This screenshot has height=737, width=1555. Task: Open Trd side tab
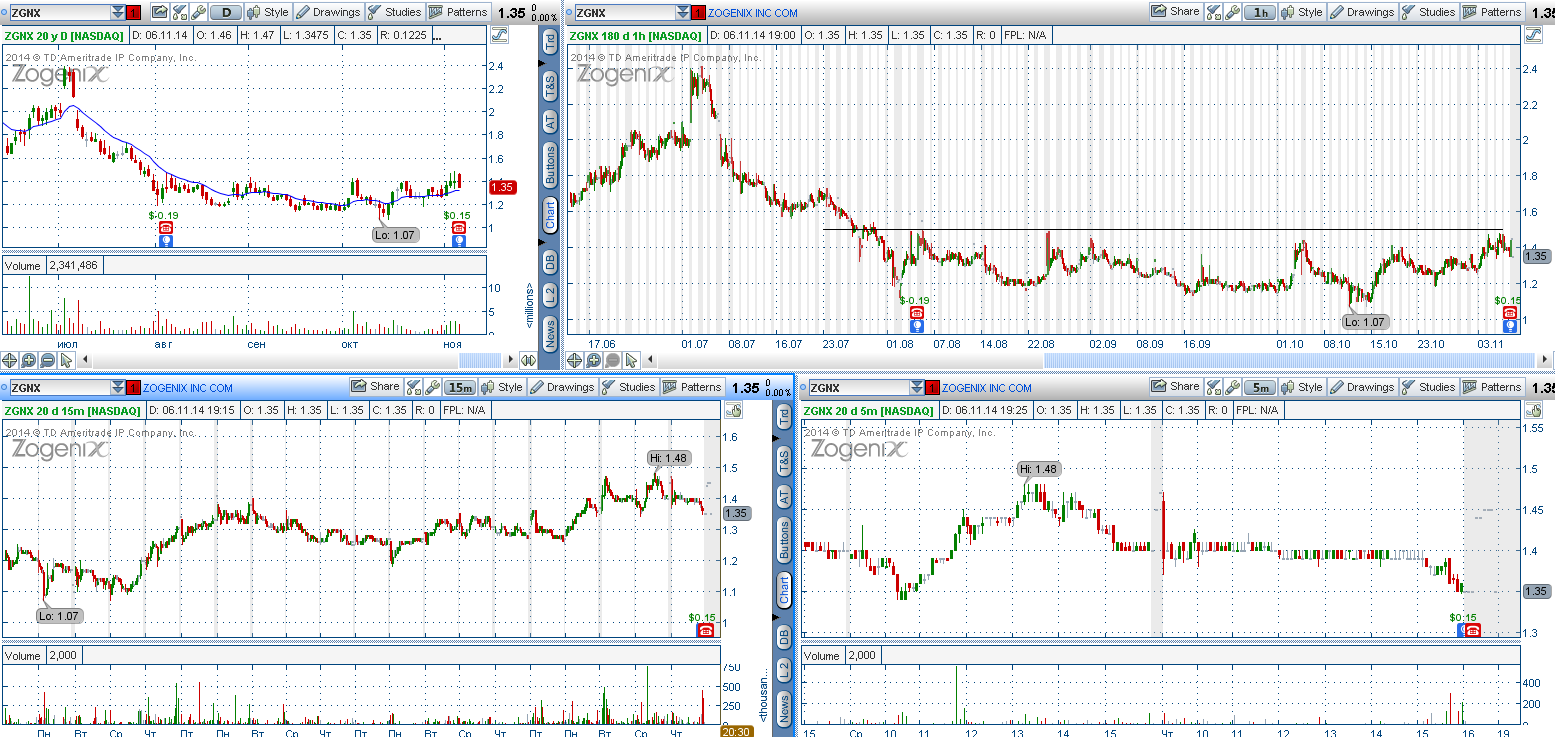[x=550, y=42]
